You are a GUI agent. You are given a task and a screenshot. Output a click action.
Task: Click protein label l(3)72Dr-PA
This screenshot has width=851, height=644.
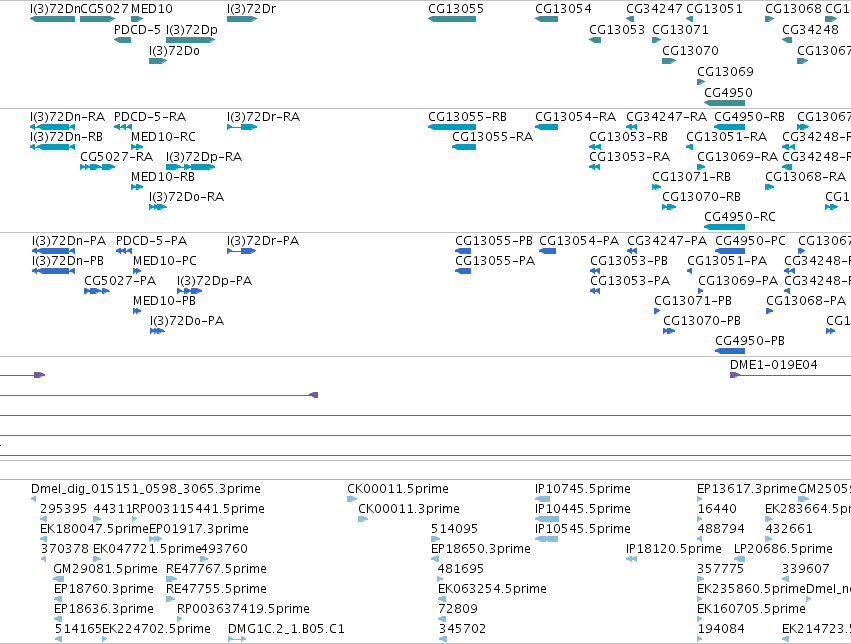[263, 241]
